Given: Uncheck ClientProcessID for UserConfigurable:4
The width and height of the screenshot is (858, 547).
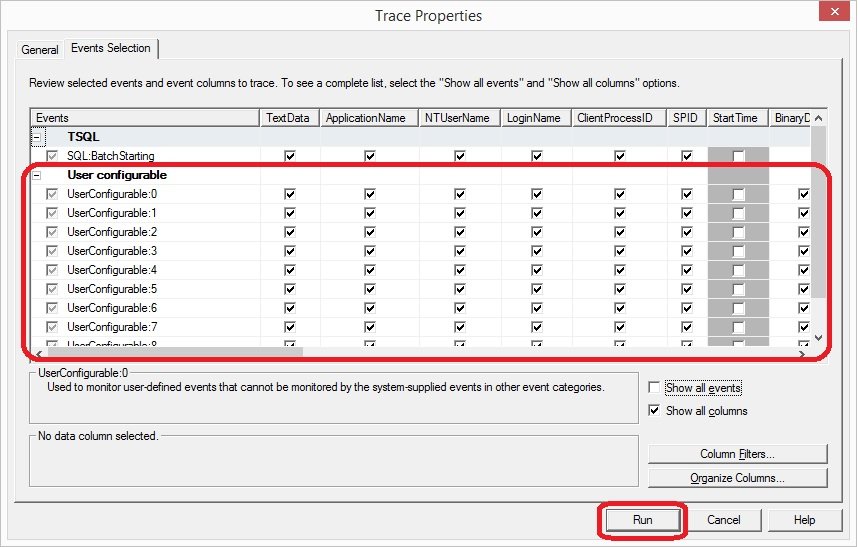Looking at the screenshot, I should coord(619,270).
